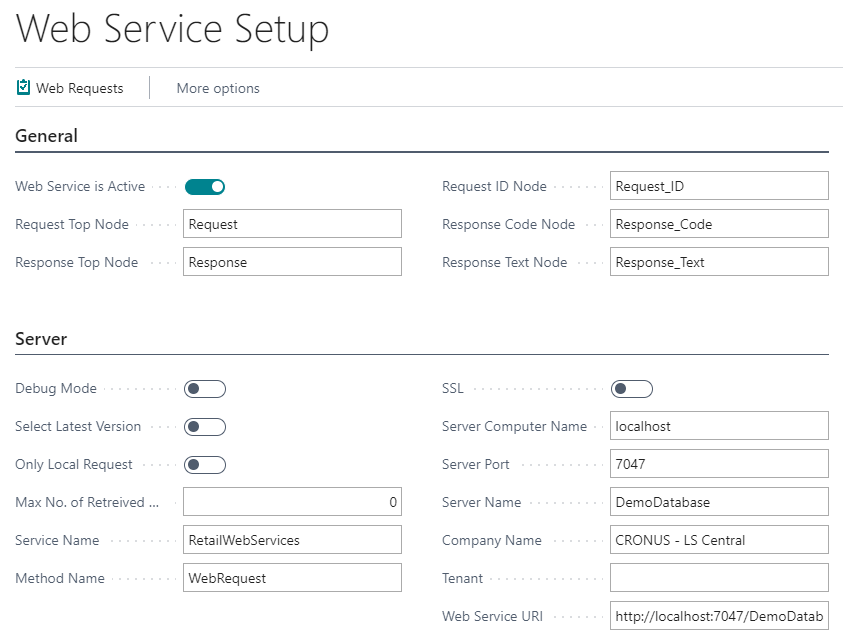Screen dimensions: 843x639
Task: Click the Request Top Node field
Action: [292, 224]
